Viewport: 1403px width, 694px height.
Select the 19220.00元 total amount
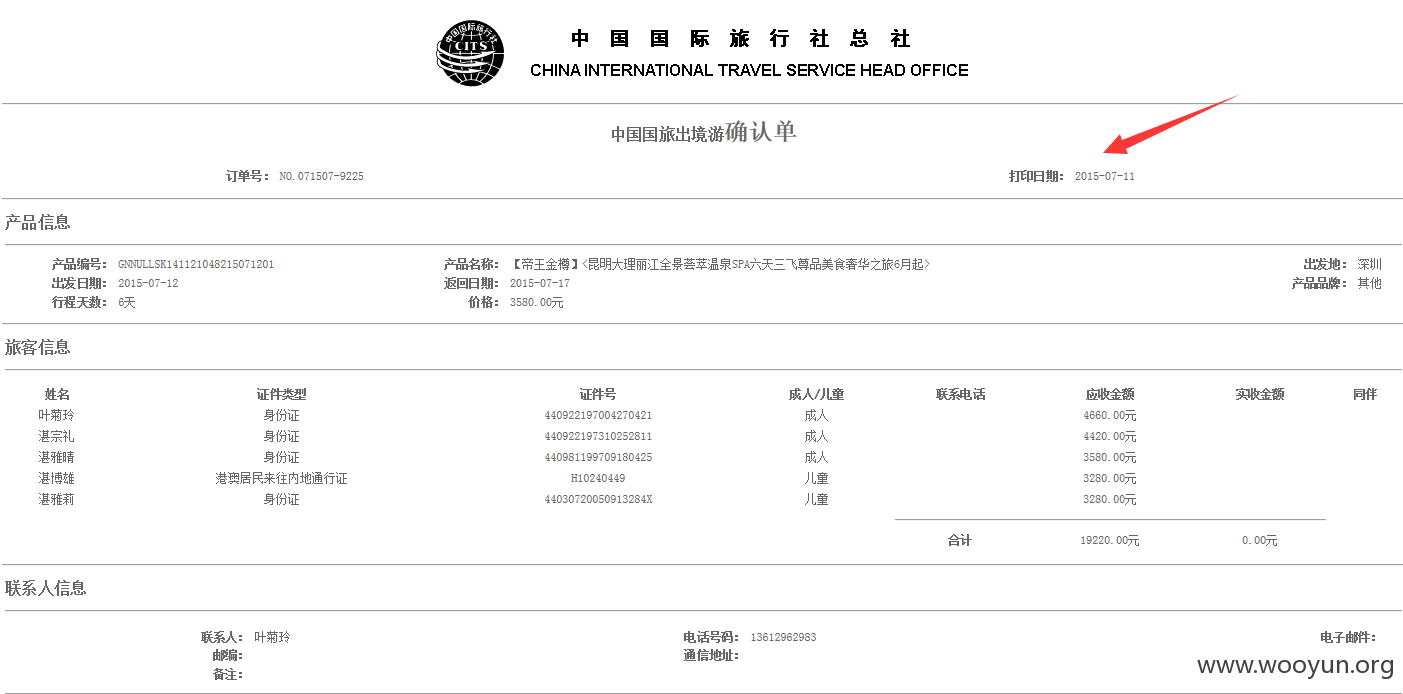1110,540
